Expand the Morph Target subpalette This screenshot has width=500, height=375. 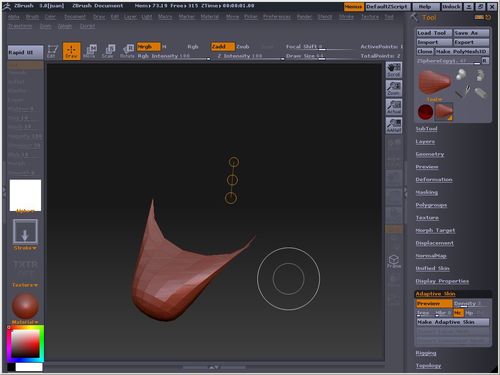(x=435, y=230)
